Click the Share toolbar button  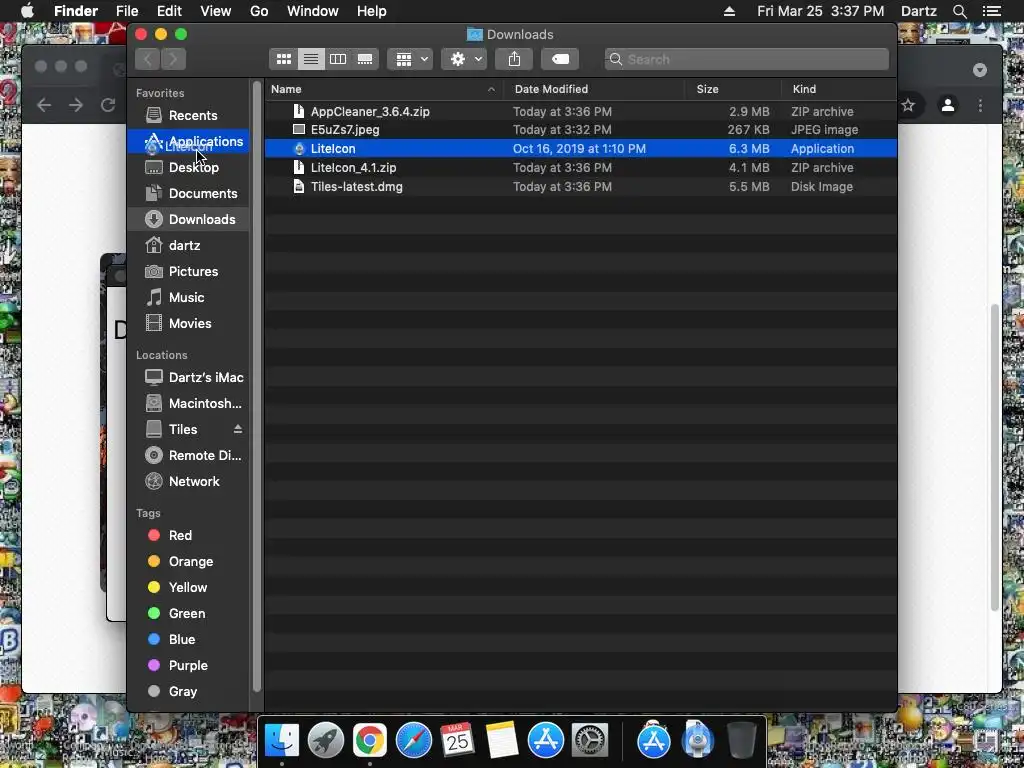pyautogui.click(x=514, y=59)
